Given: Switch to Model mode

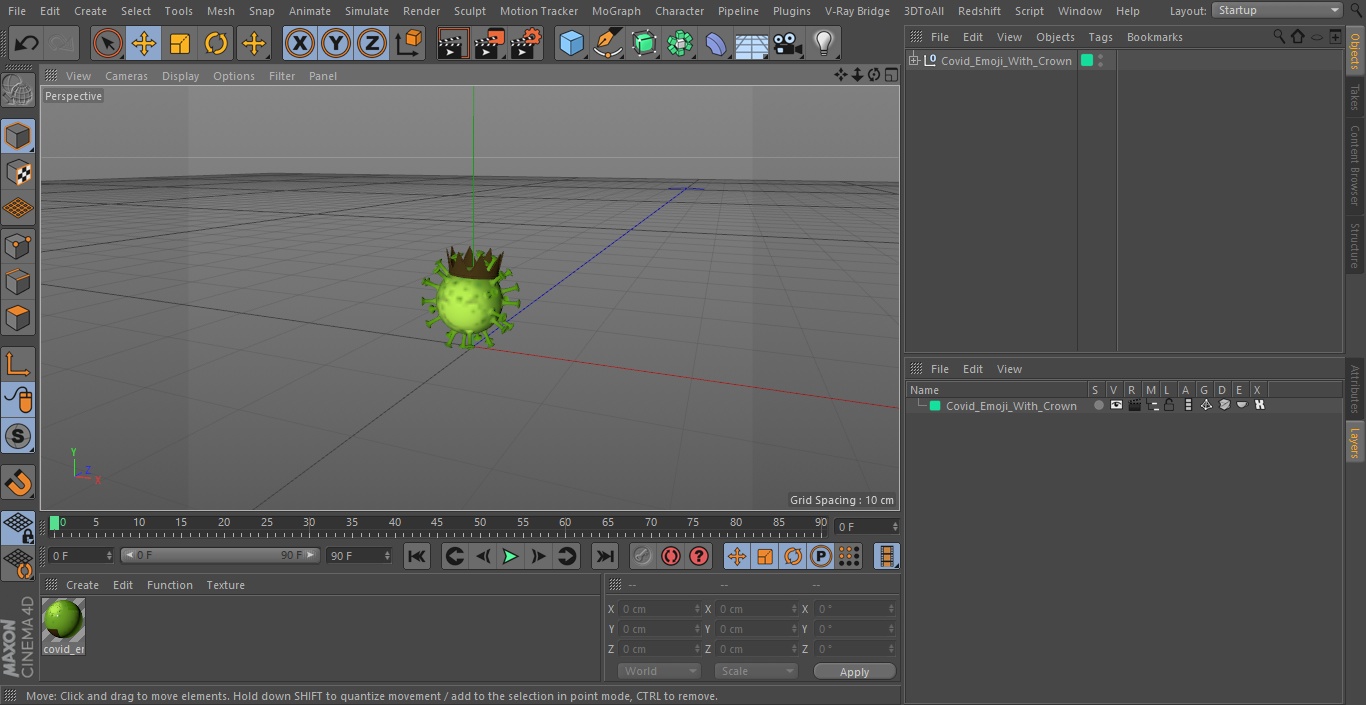Looking at the screenshot, I should pyautogui.click(x=18, y=136).
